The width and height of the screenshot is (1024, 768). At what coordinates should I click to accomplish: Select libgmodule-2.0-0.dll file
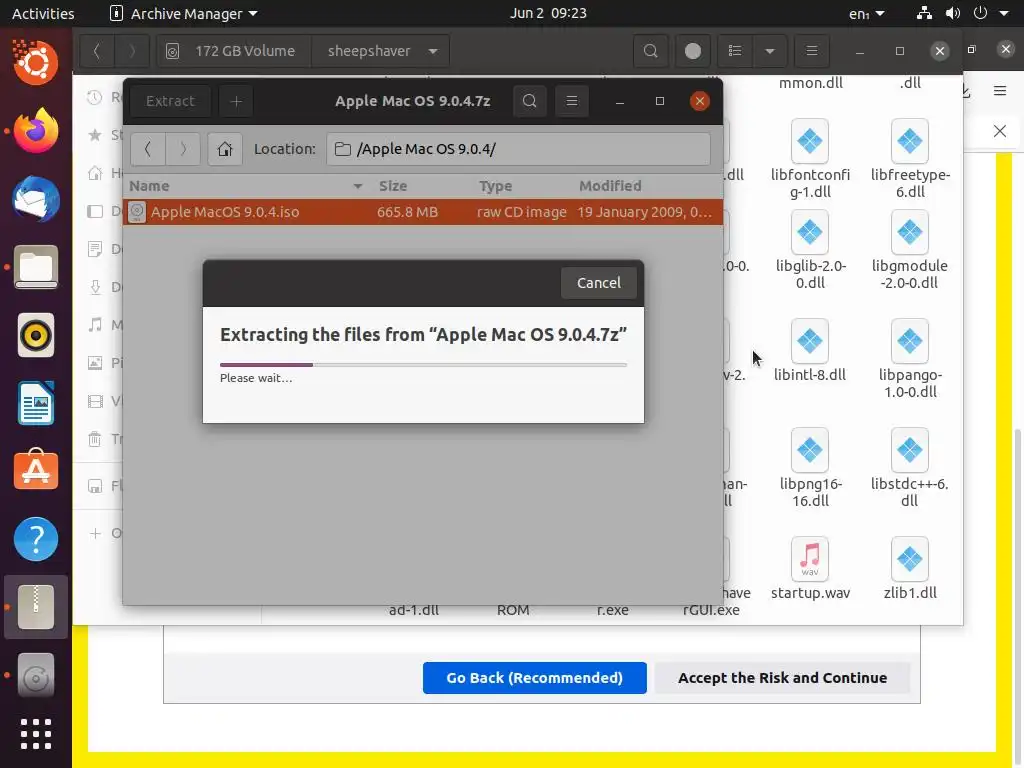(910, 250)
